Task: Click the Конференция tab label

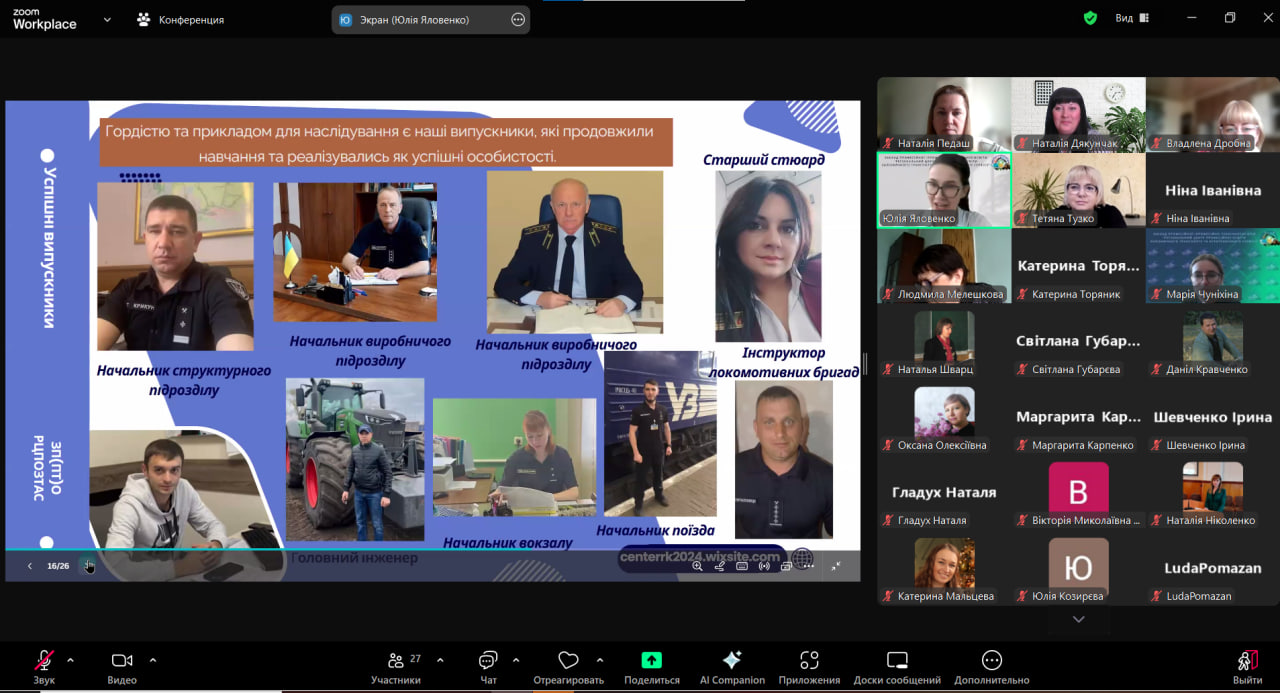Action: click(191, 19)
